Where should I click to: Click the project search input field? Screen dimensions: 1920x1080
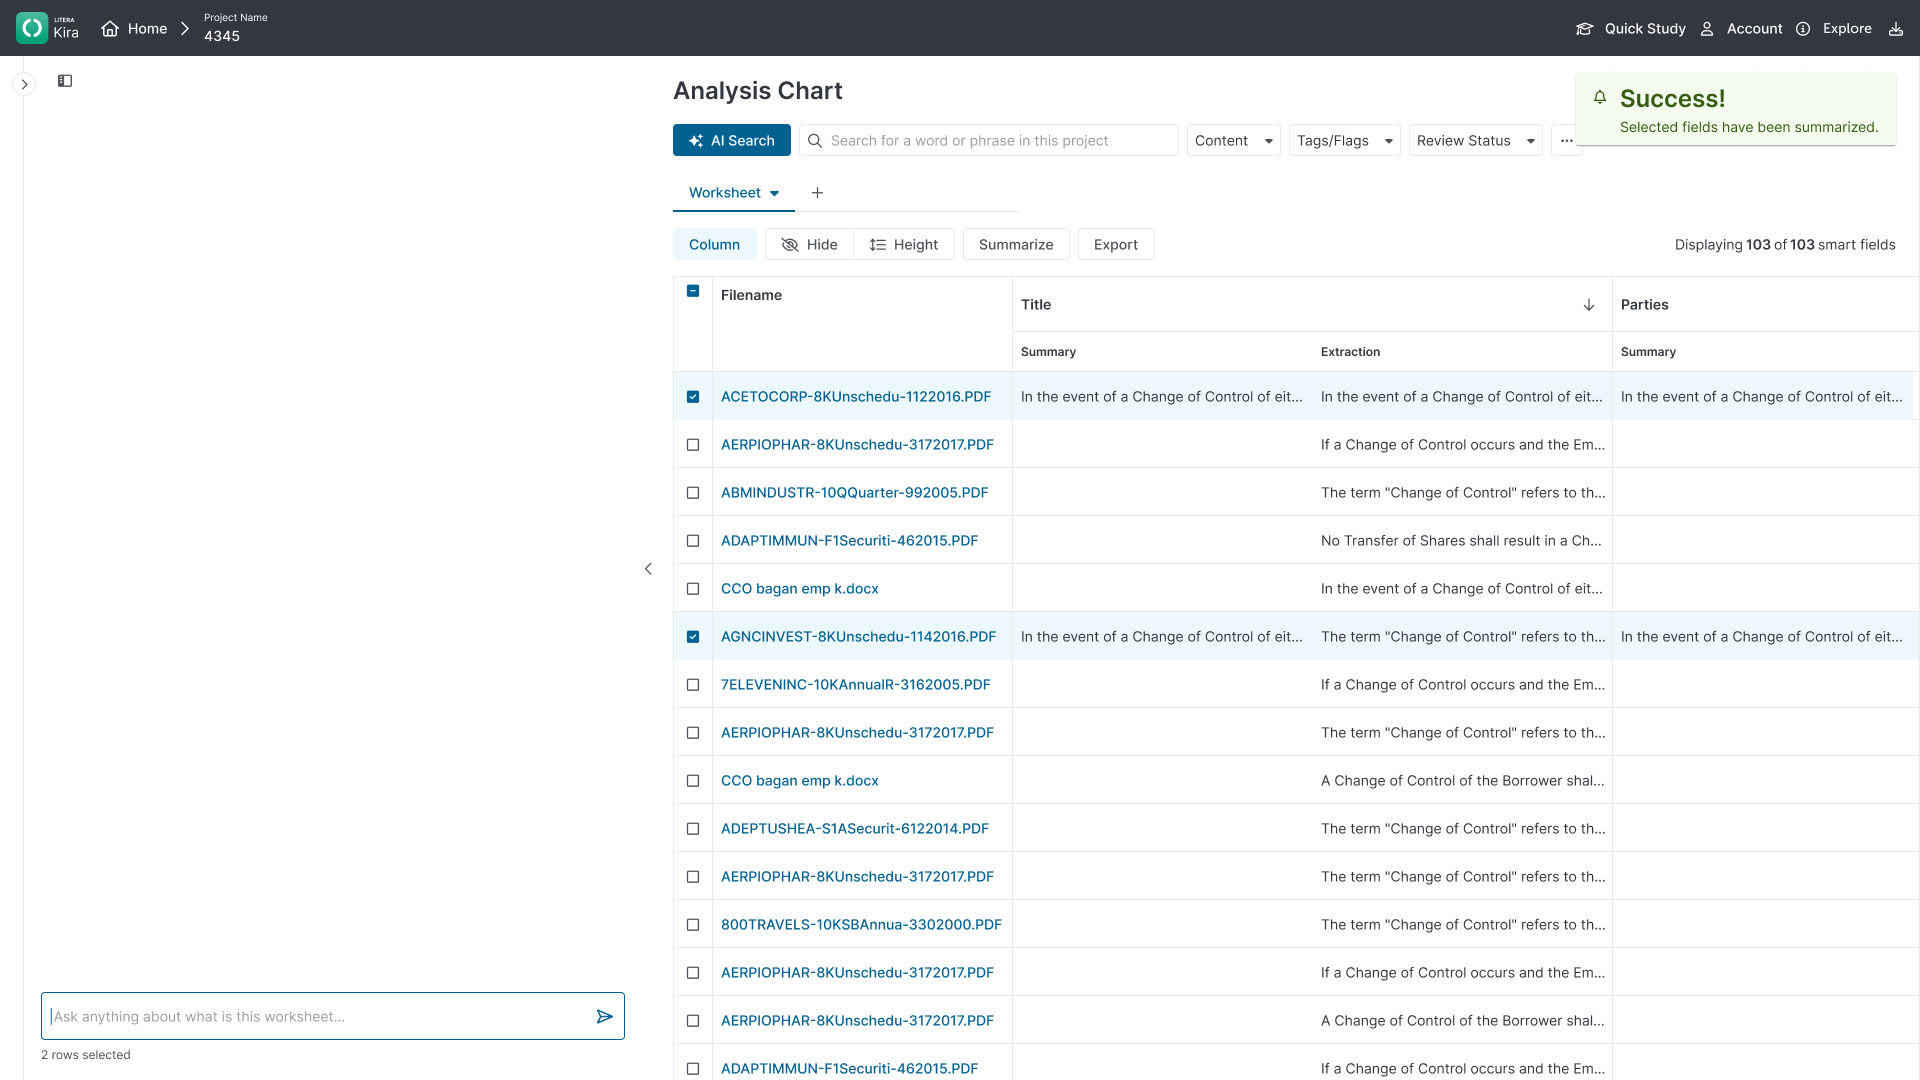tap(988, 140)
